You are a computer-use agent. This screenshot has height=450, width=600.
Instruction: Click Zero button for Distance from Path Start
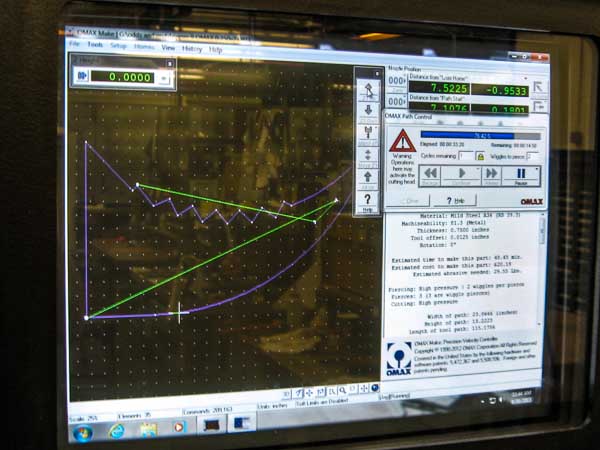point(396,103)
